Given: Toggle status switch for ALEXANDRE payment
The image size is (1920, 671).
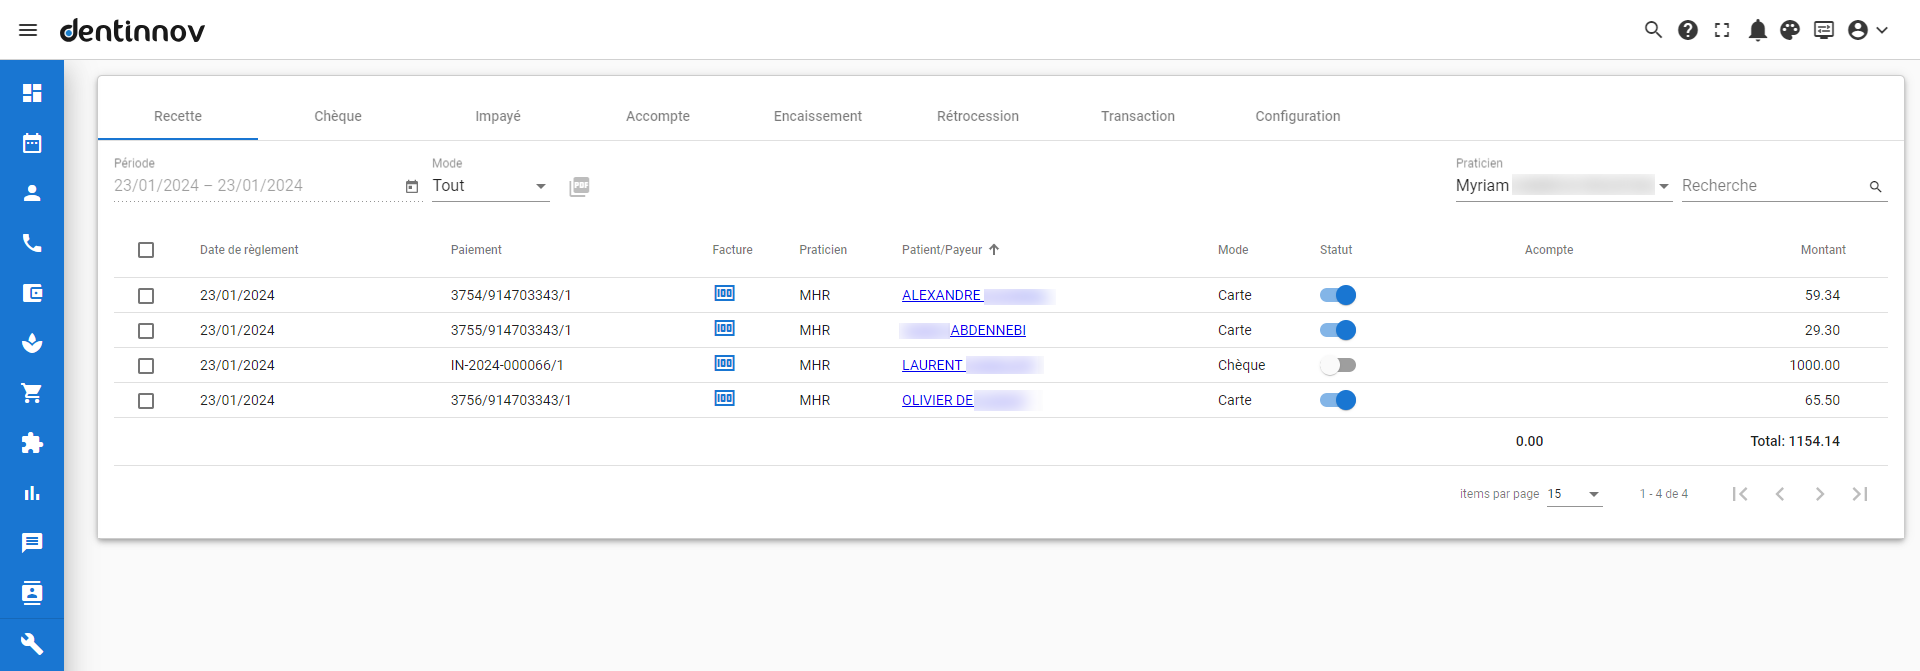Looking at the screenshot, I should [x=1338, y=295].
